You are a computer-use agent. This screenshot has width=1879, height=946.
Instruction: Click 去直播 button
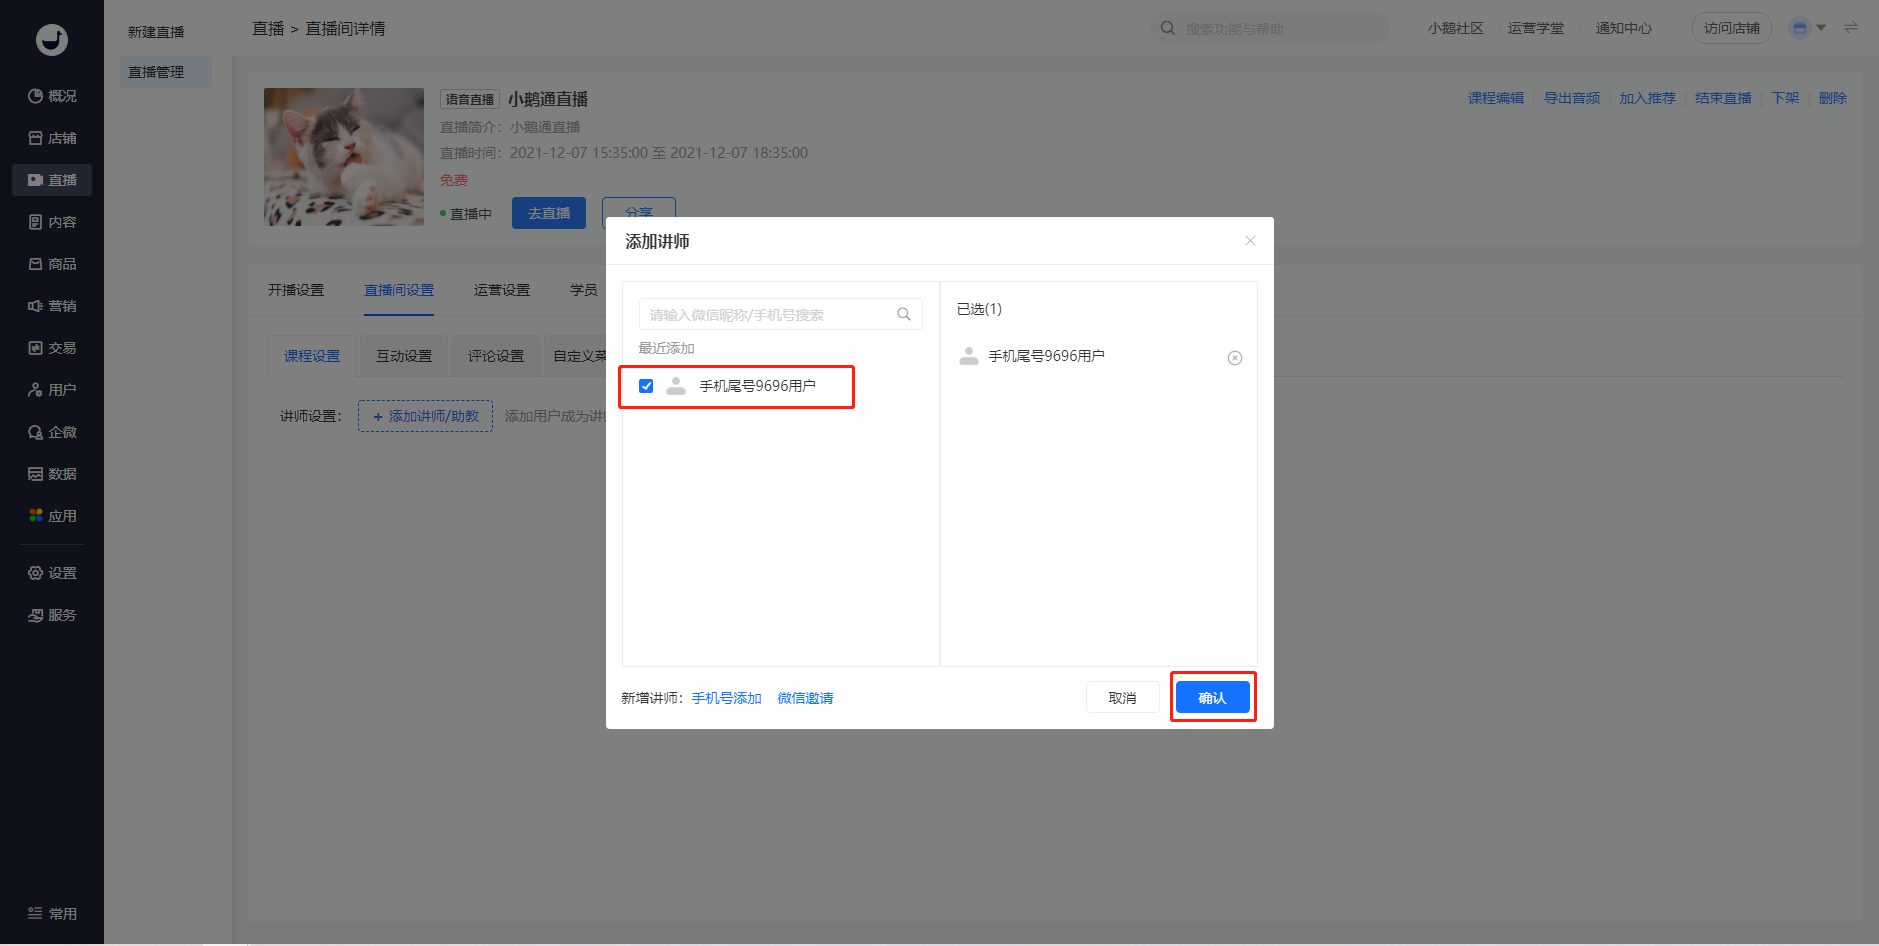tap(549, 213)
